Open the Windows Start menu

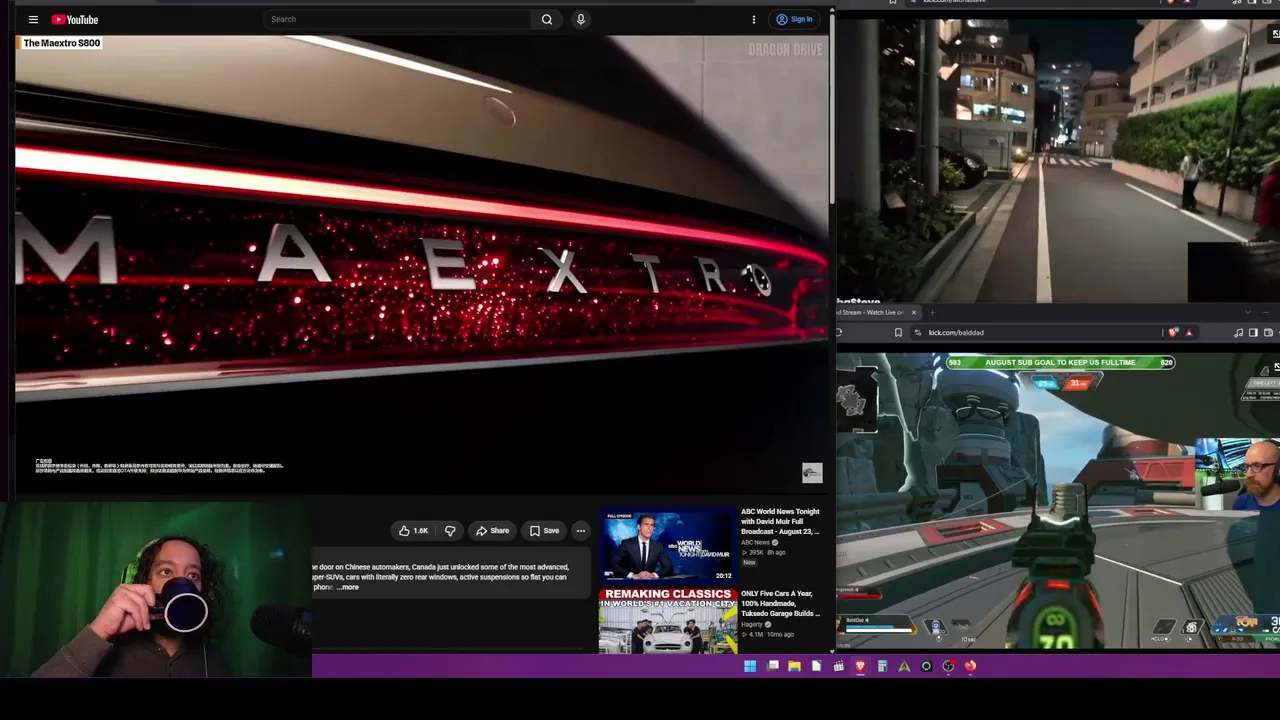point(750,666)
